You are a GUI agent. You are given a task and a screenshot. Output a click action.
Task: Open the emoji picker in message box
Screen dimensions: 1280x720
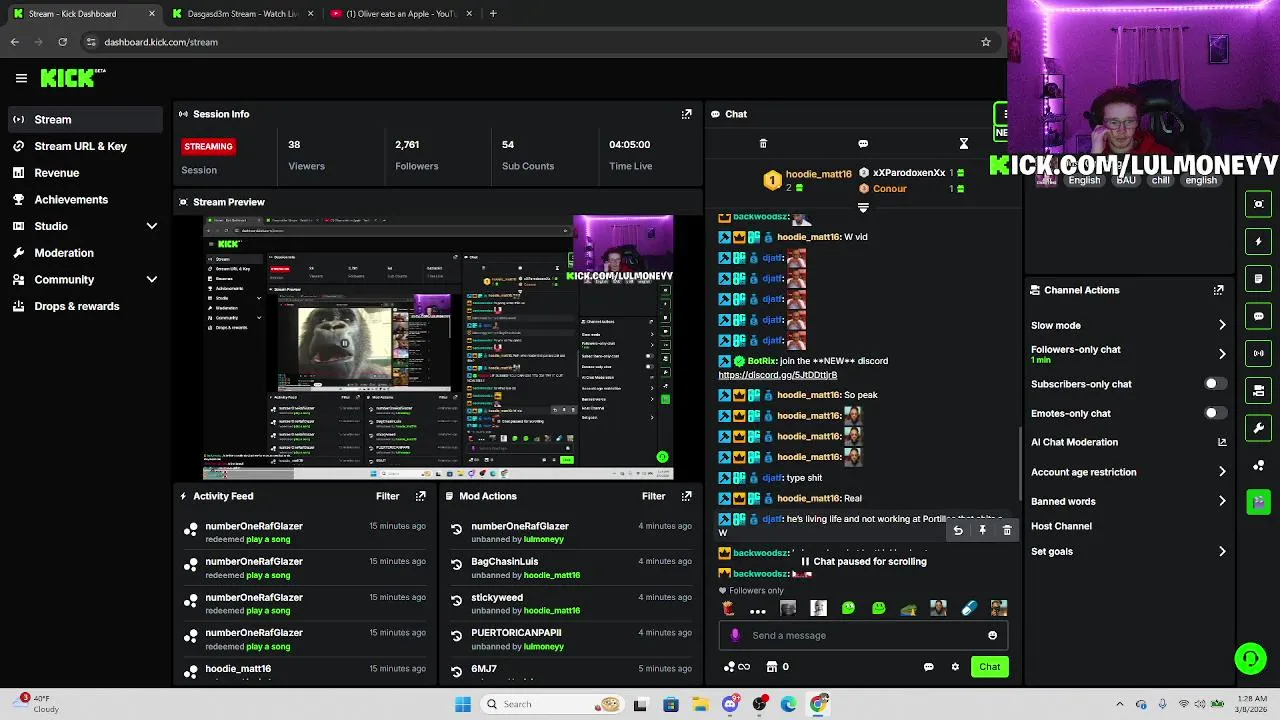992,635
